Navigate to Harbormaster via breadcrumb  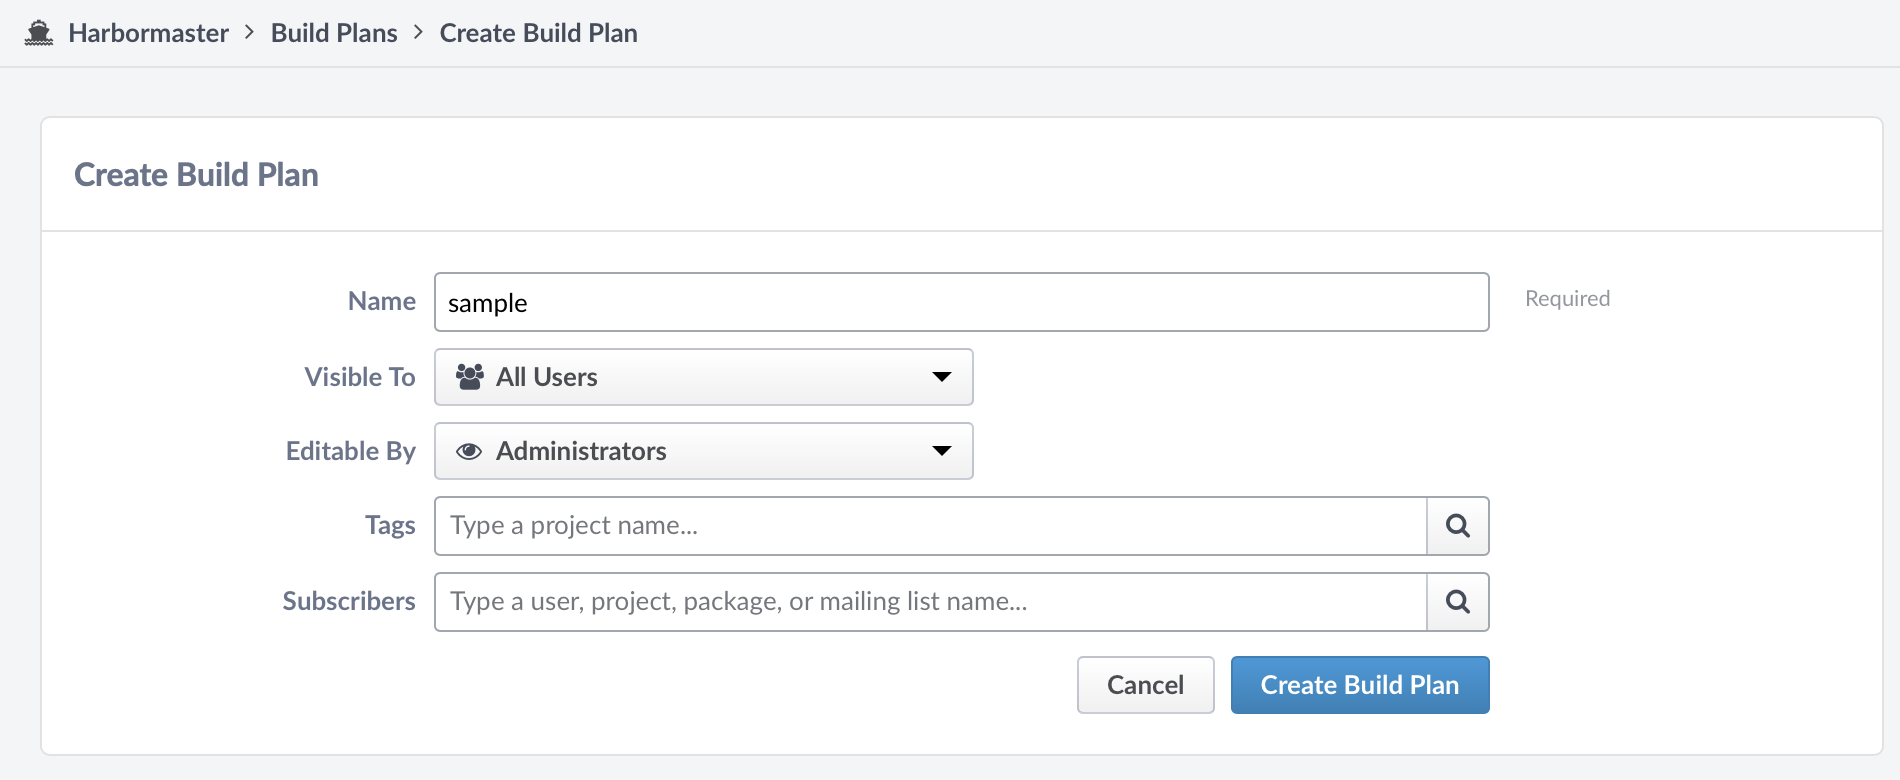click(x=148, y=32)
